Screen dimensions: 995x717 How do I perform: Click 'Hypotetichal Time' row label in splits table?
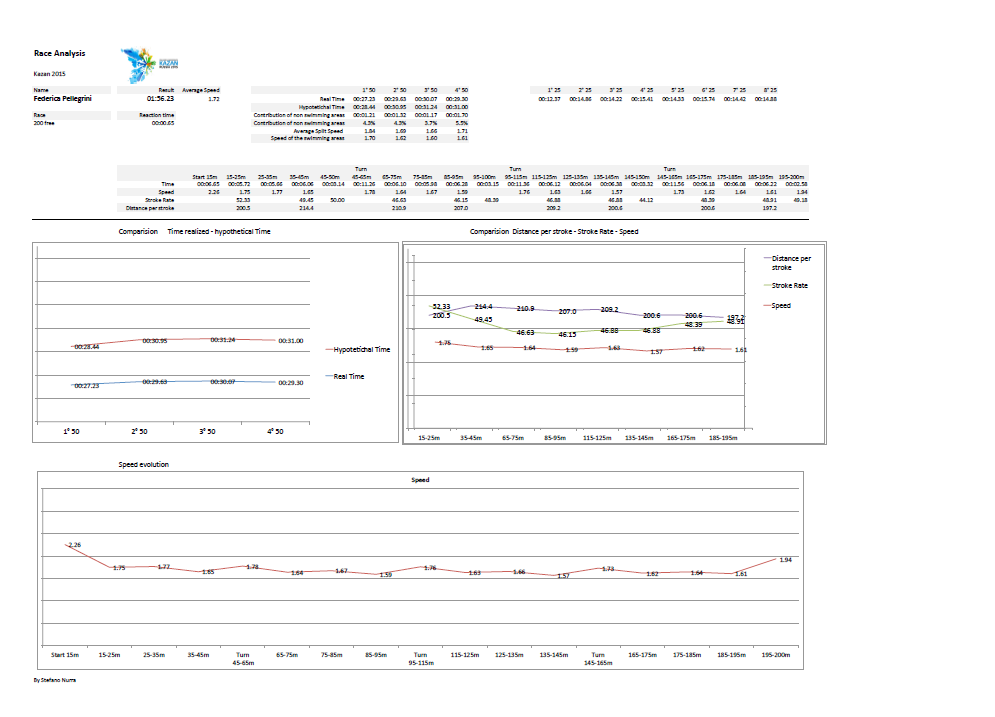pyautogui.click(x=322, y=107)
